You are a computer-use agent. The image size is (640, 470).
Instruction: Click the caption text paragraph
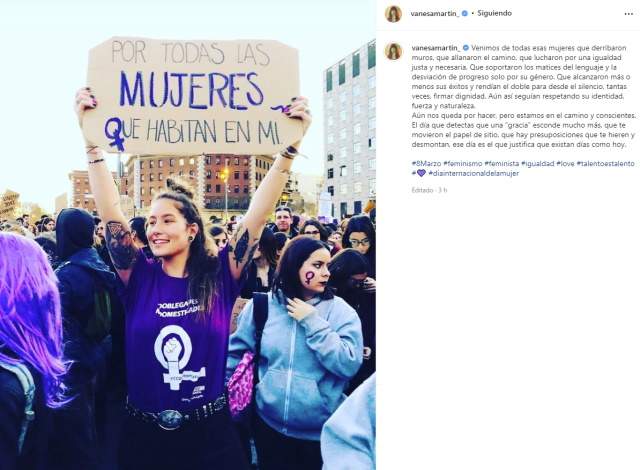[x=523, y=96]
